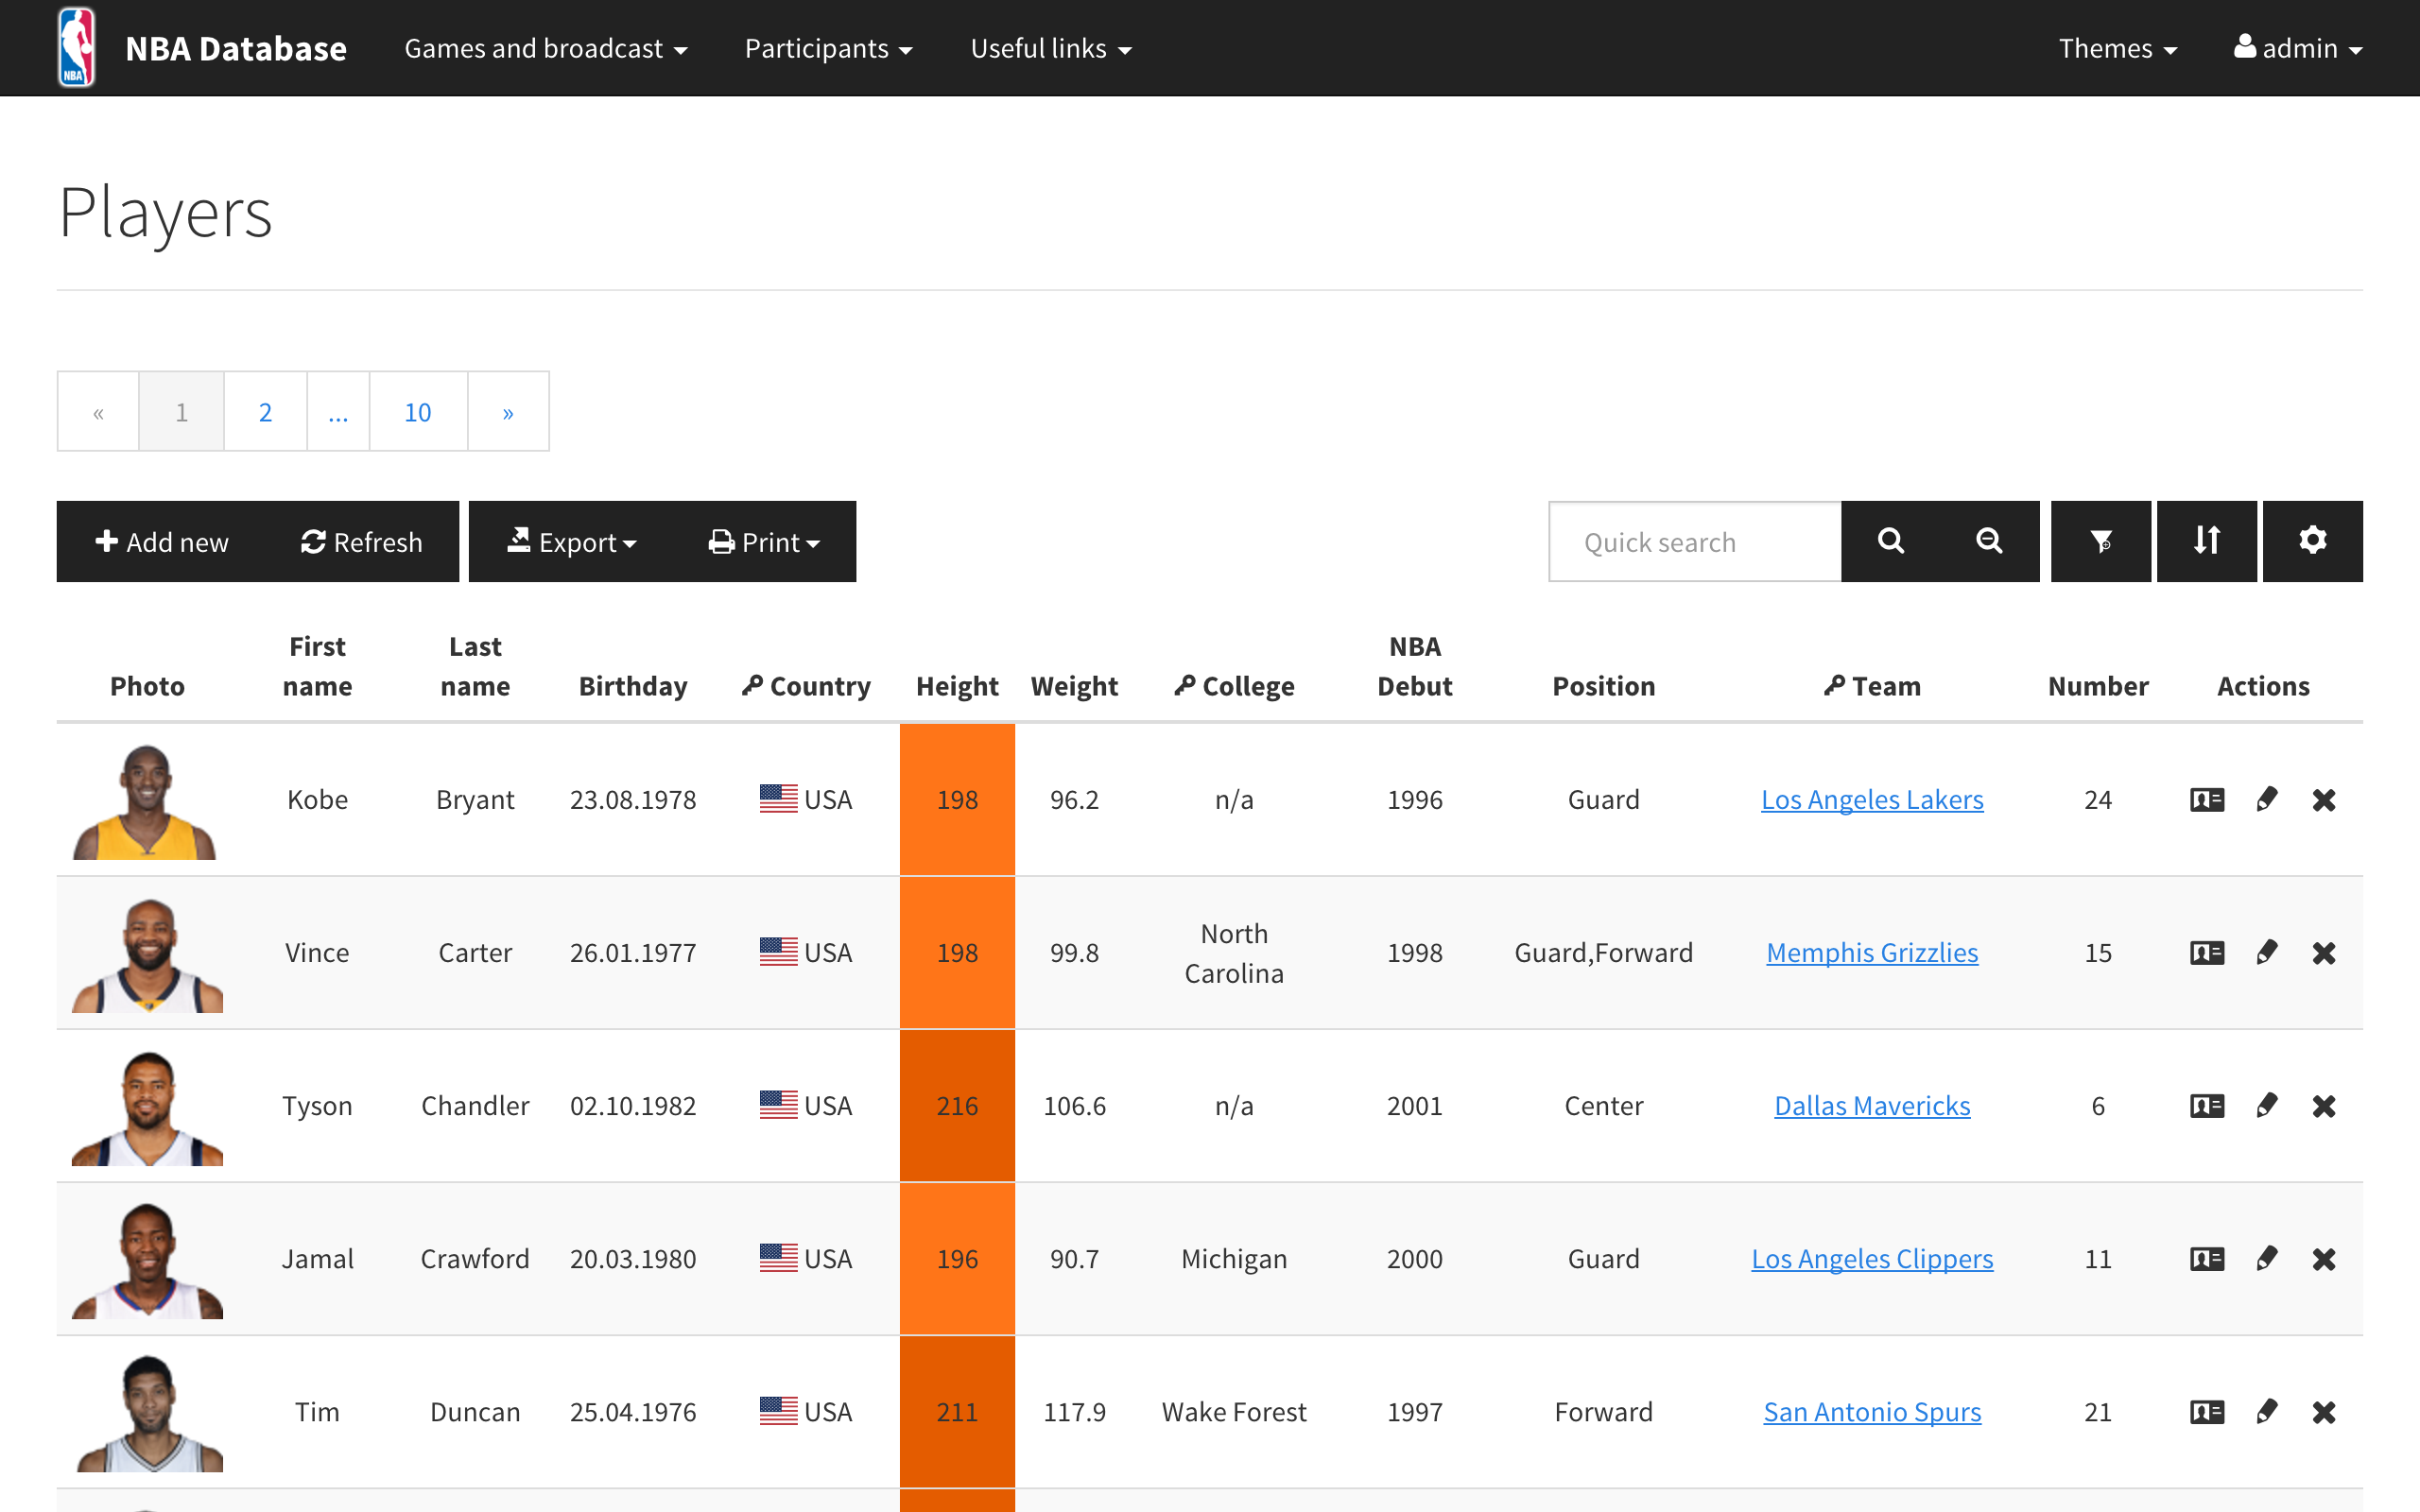Follow the Memphis Grizzlies team link
Viewport: 2420px width, 1512px height.
coord(1871,952)
